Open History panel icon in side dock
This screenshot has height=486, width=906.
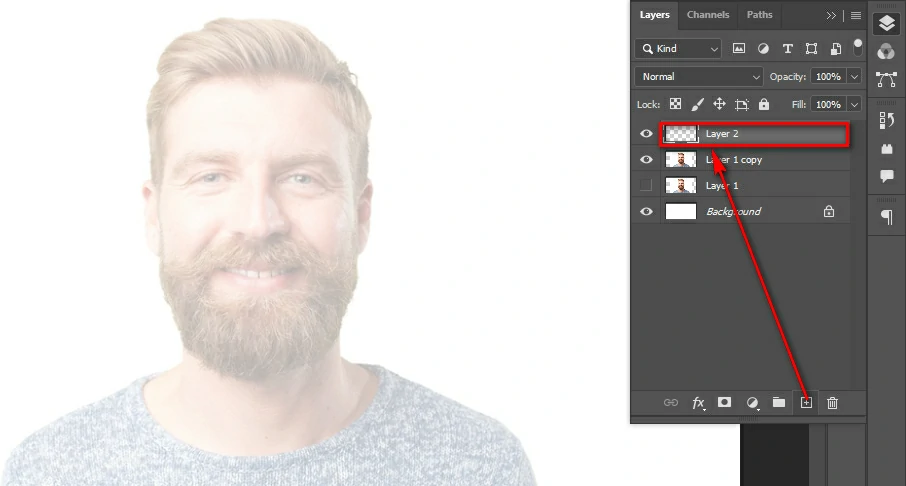point(886,121)
